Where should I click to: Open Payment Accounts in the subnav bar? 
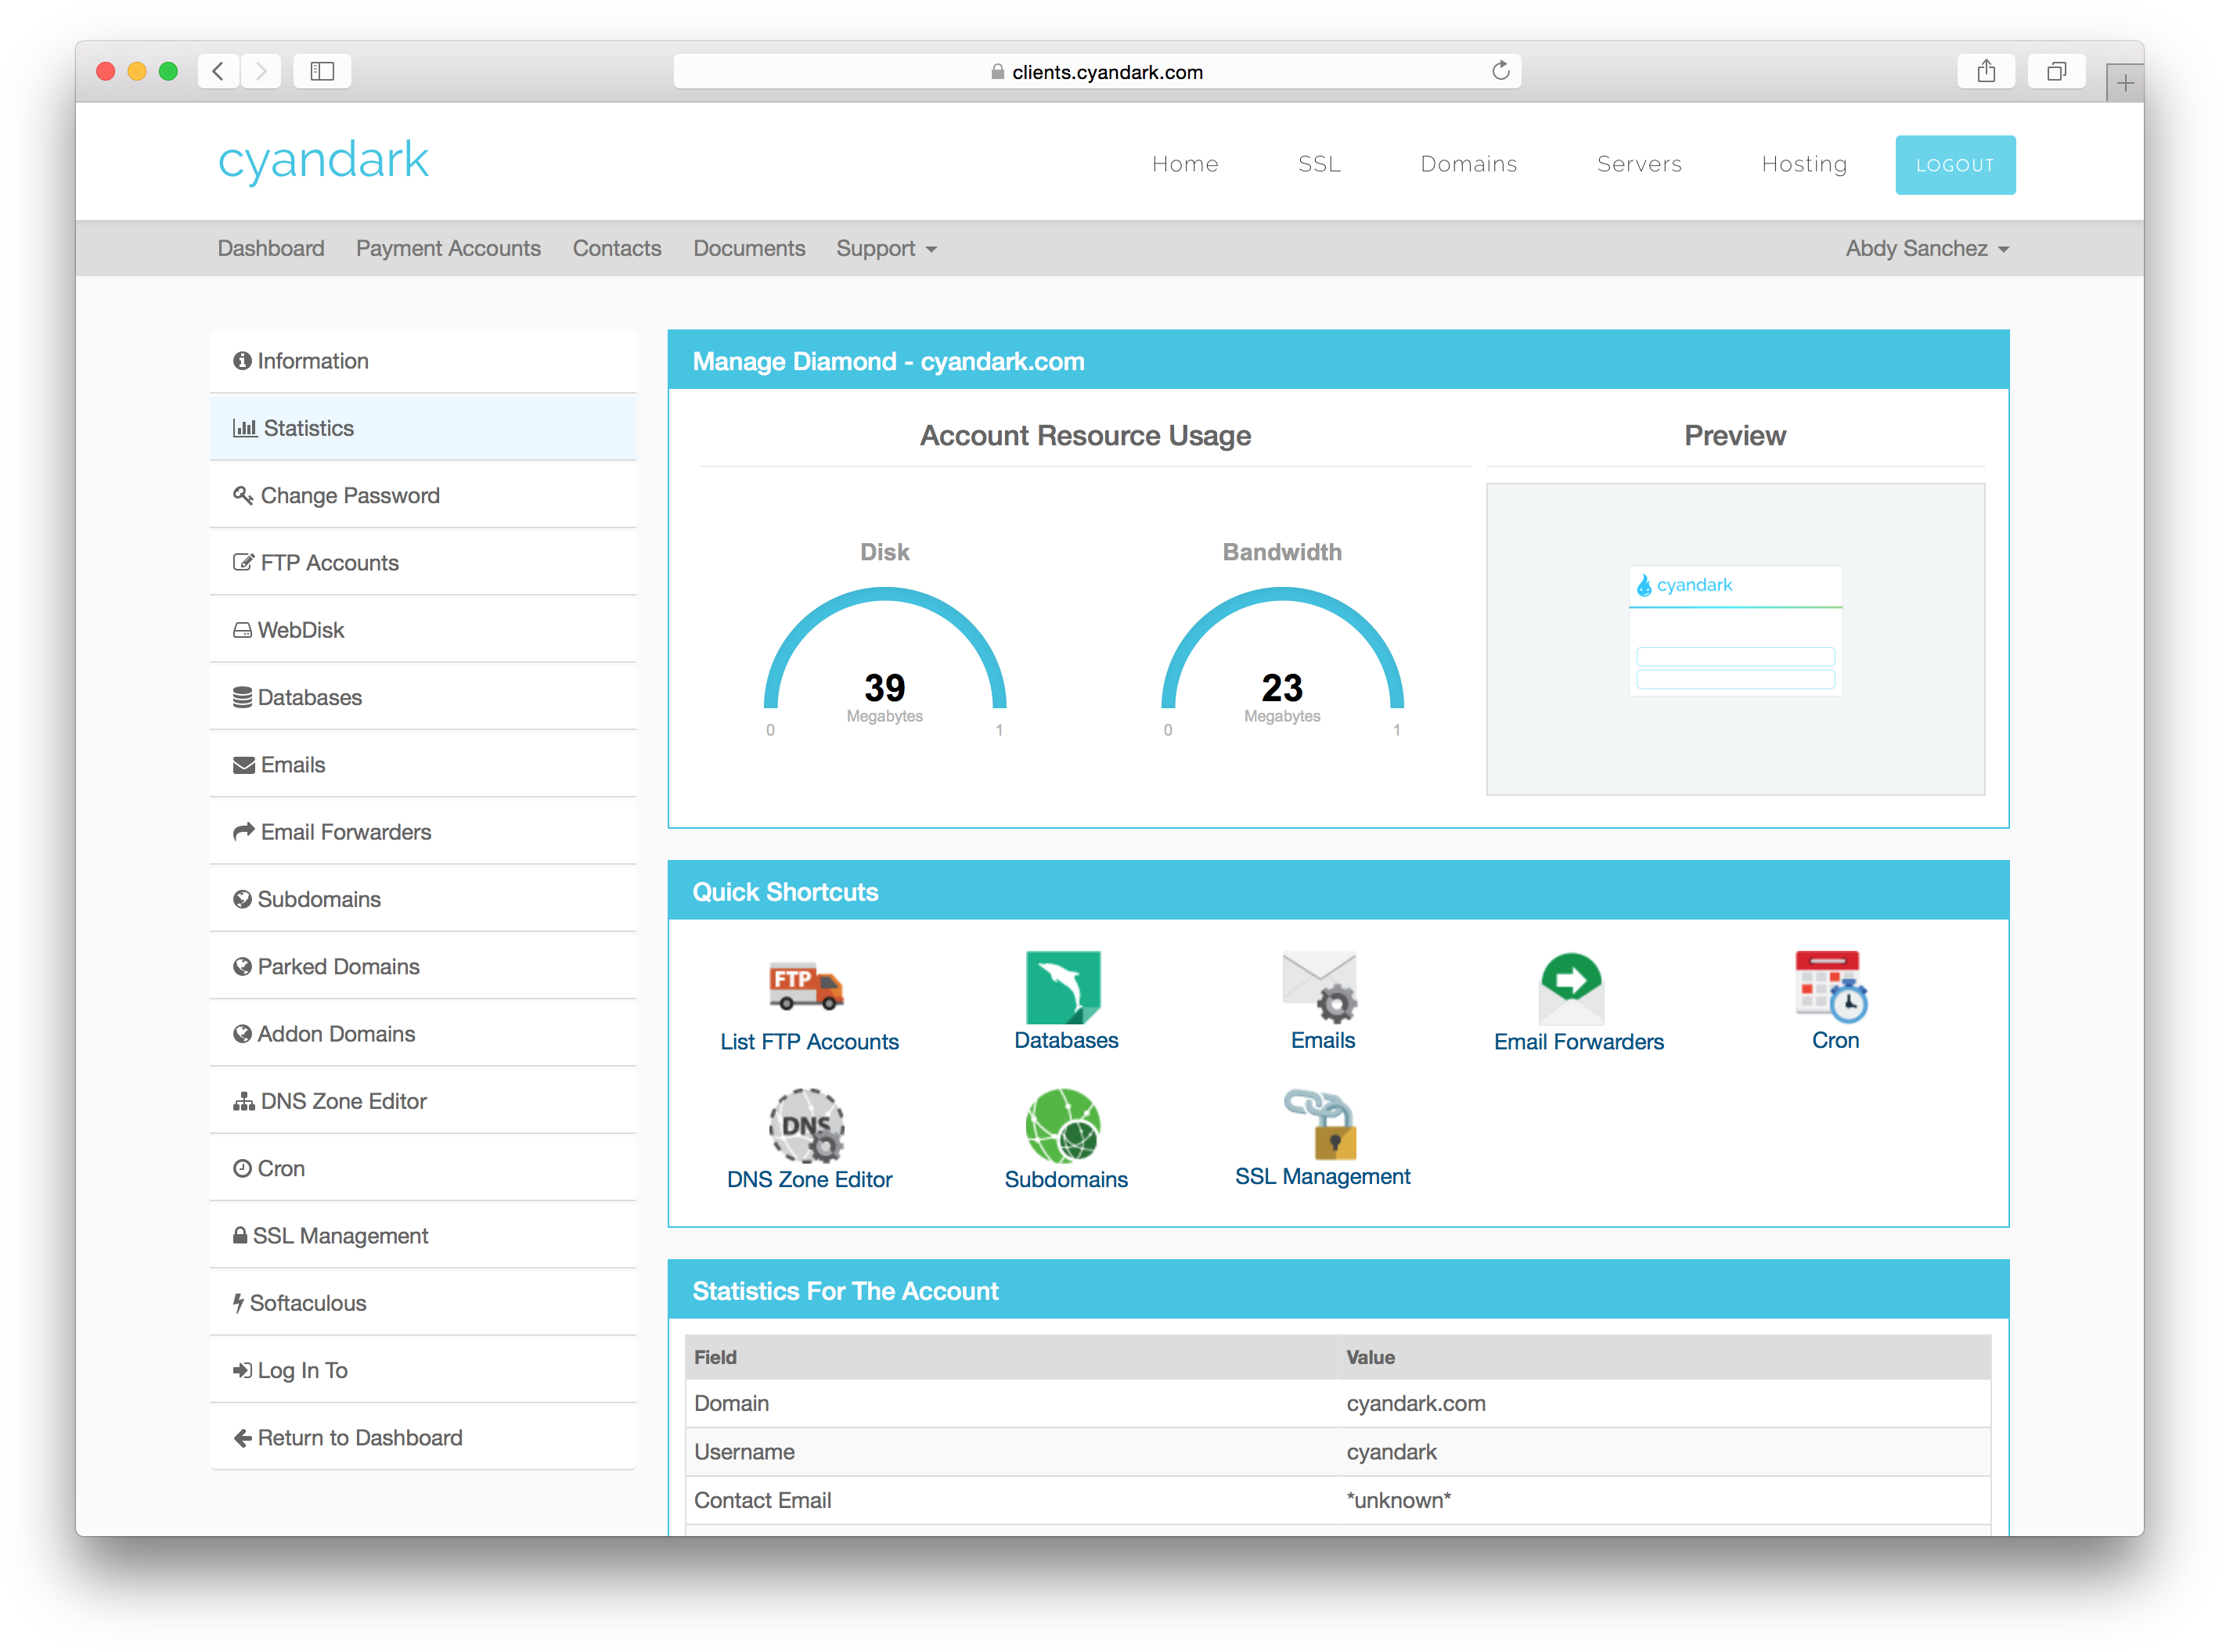(x=448, y=249)
